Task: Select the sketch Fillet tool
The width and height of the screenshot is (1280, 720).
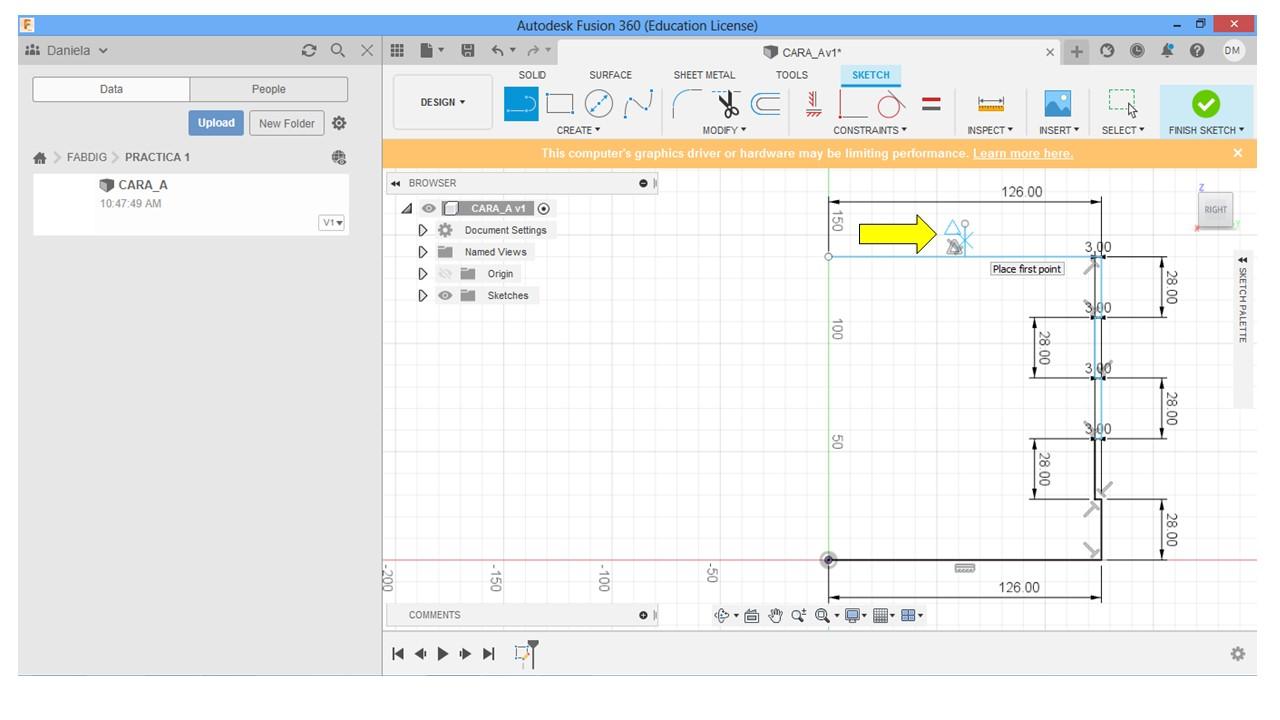Action: point(687,103)
